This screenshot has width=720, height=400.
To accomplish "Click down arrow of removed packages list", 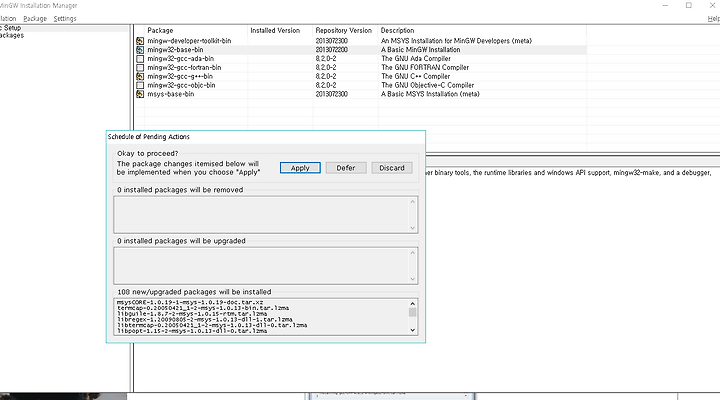I will coord(412,228).
